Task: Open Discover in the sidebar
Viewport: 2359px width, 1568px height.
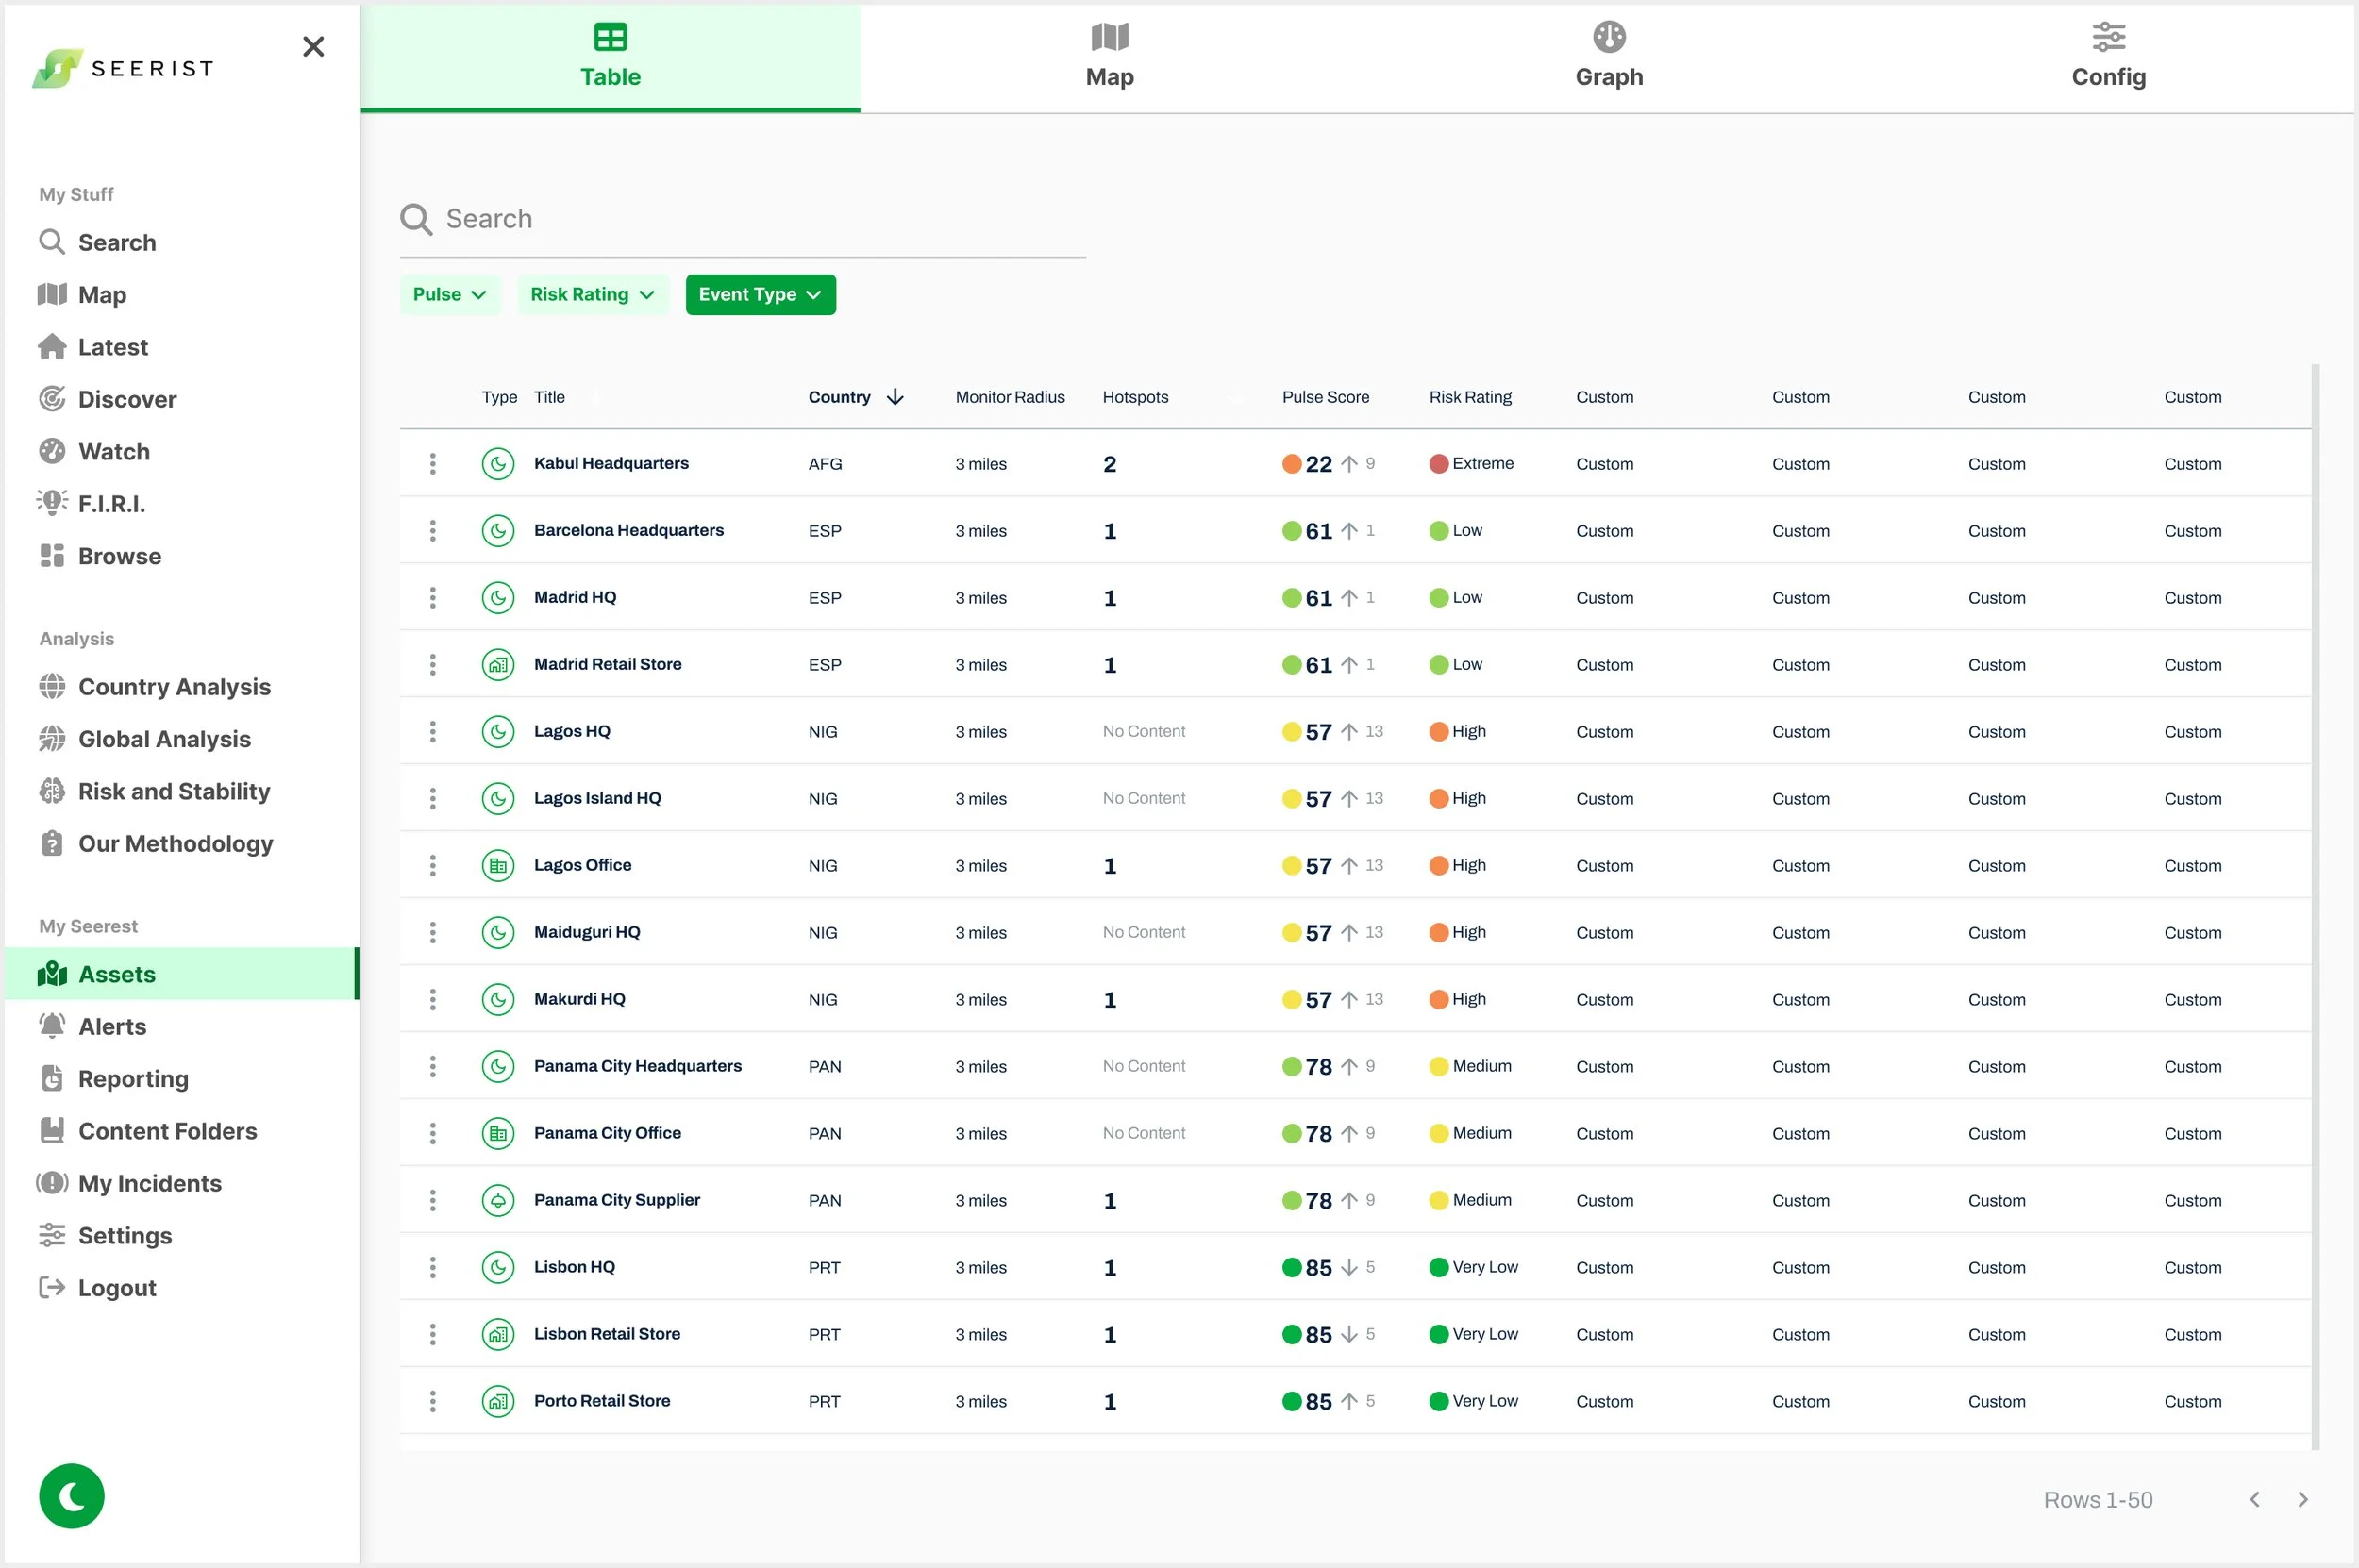Action: point(127,399)
